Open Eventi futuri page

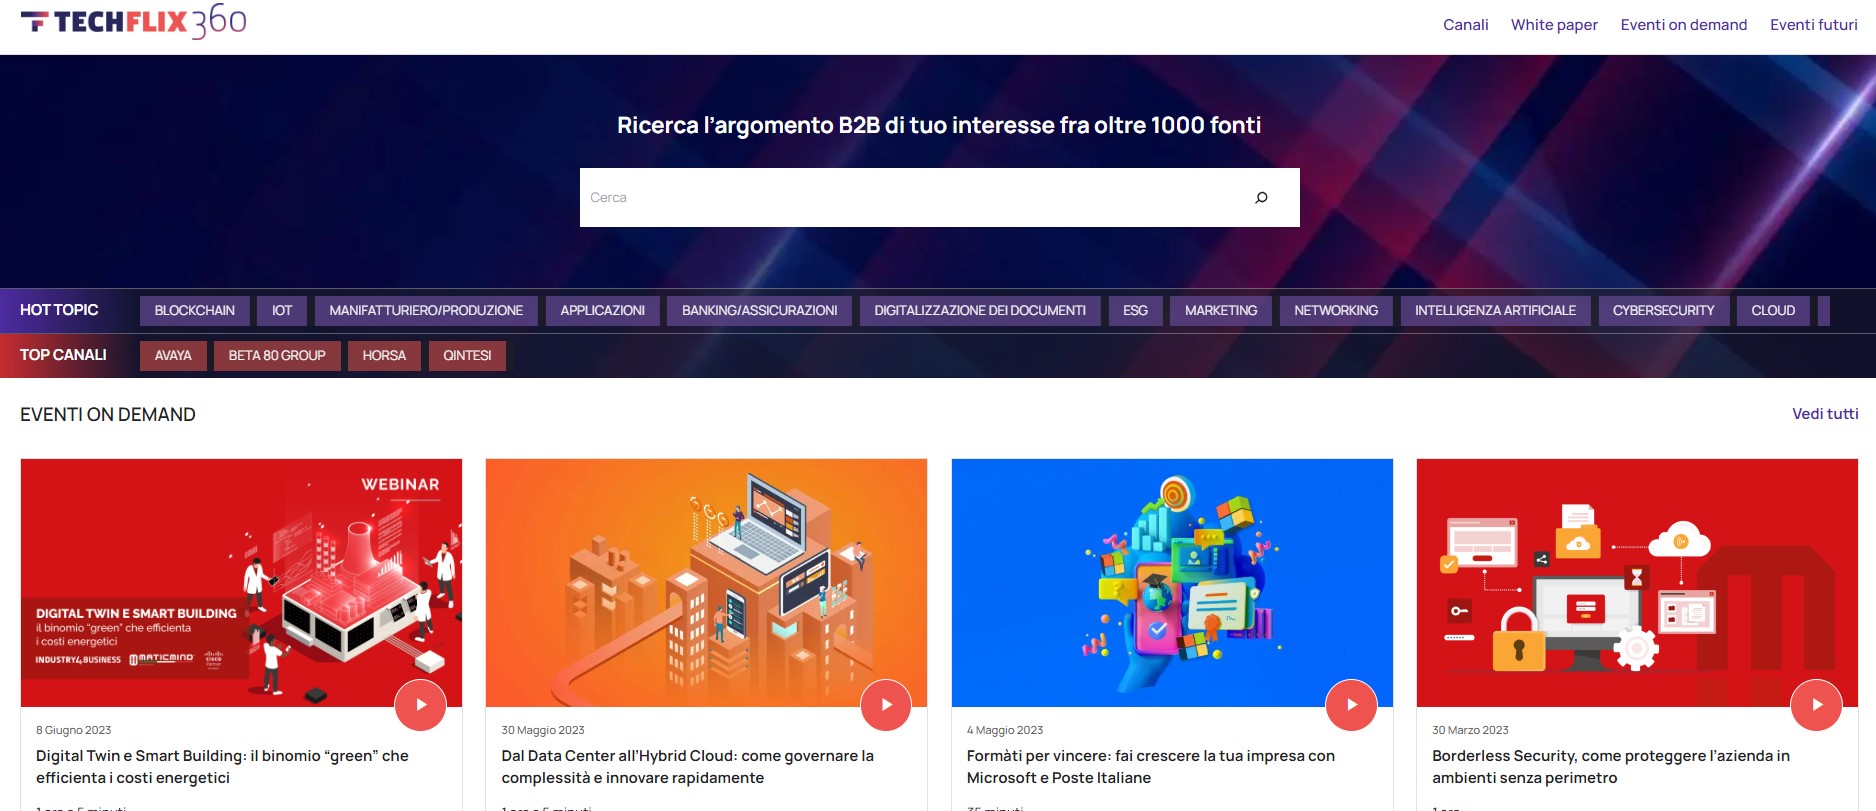[1813, 25]
